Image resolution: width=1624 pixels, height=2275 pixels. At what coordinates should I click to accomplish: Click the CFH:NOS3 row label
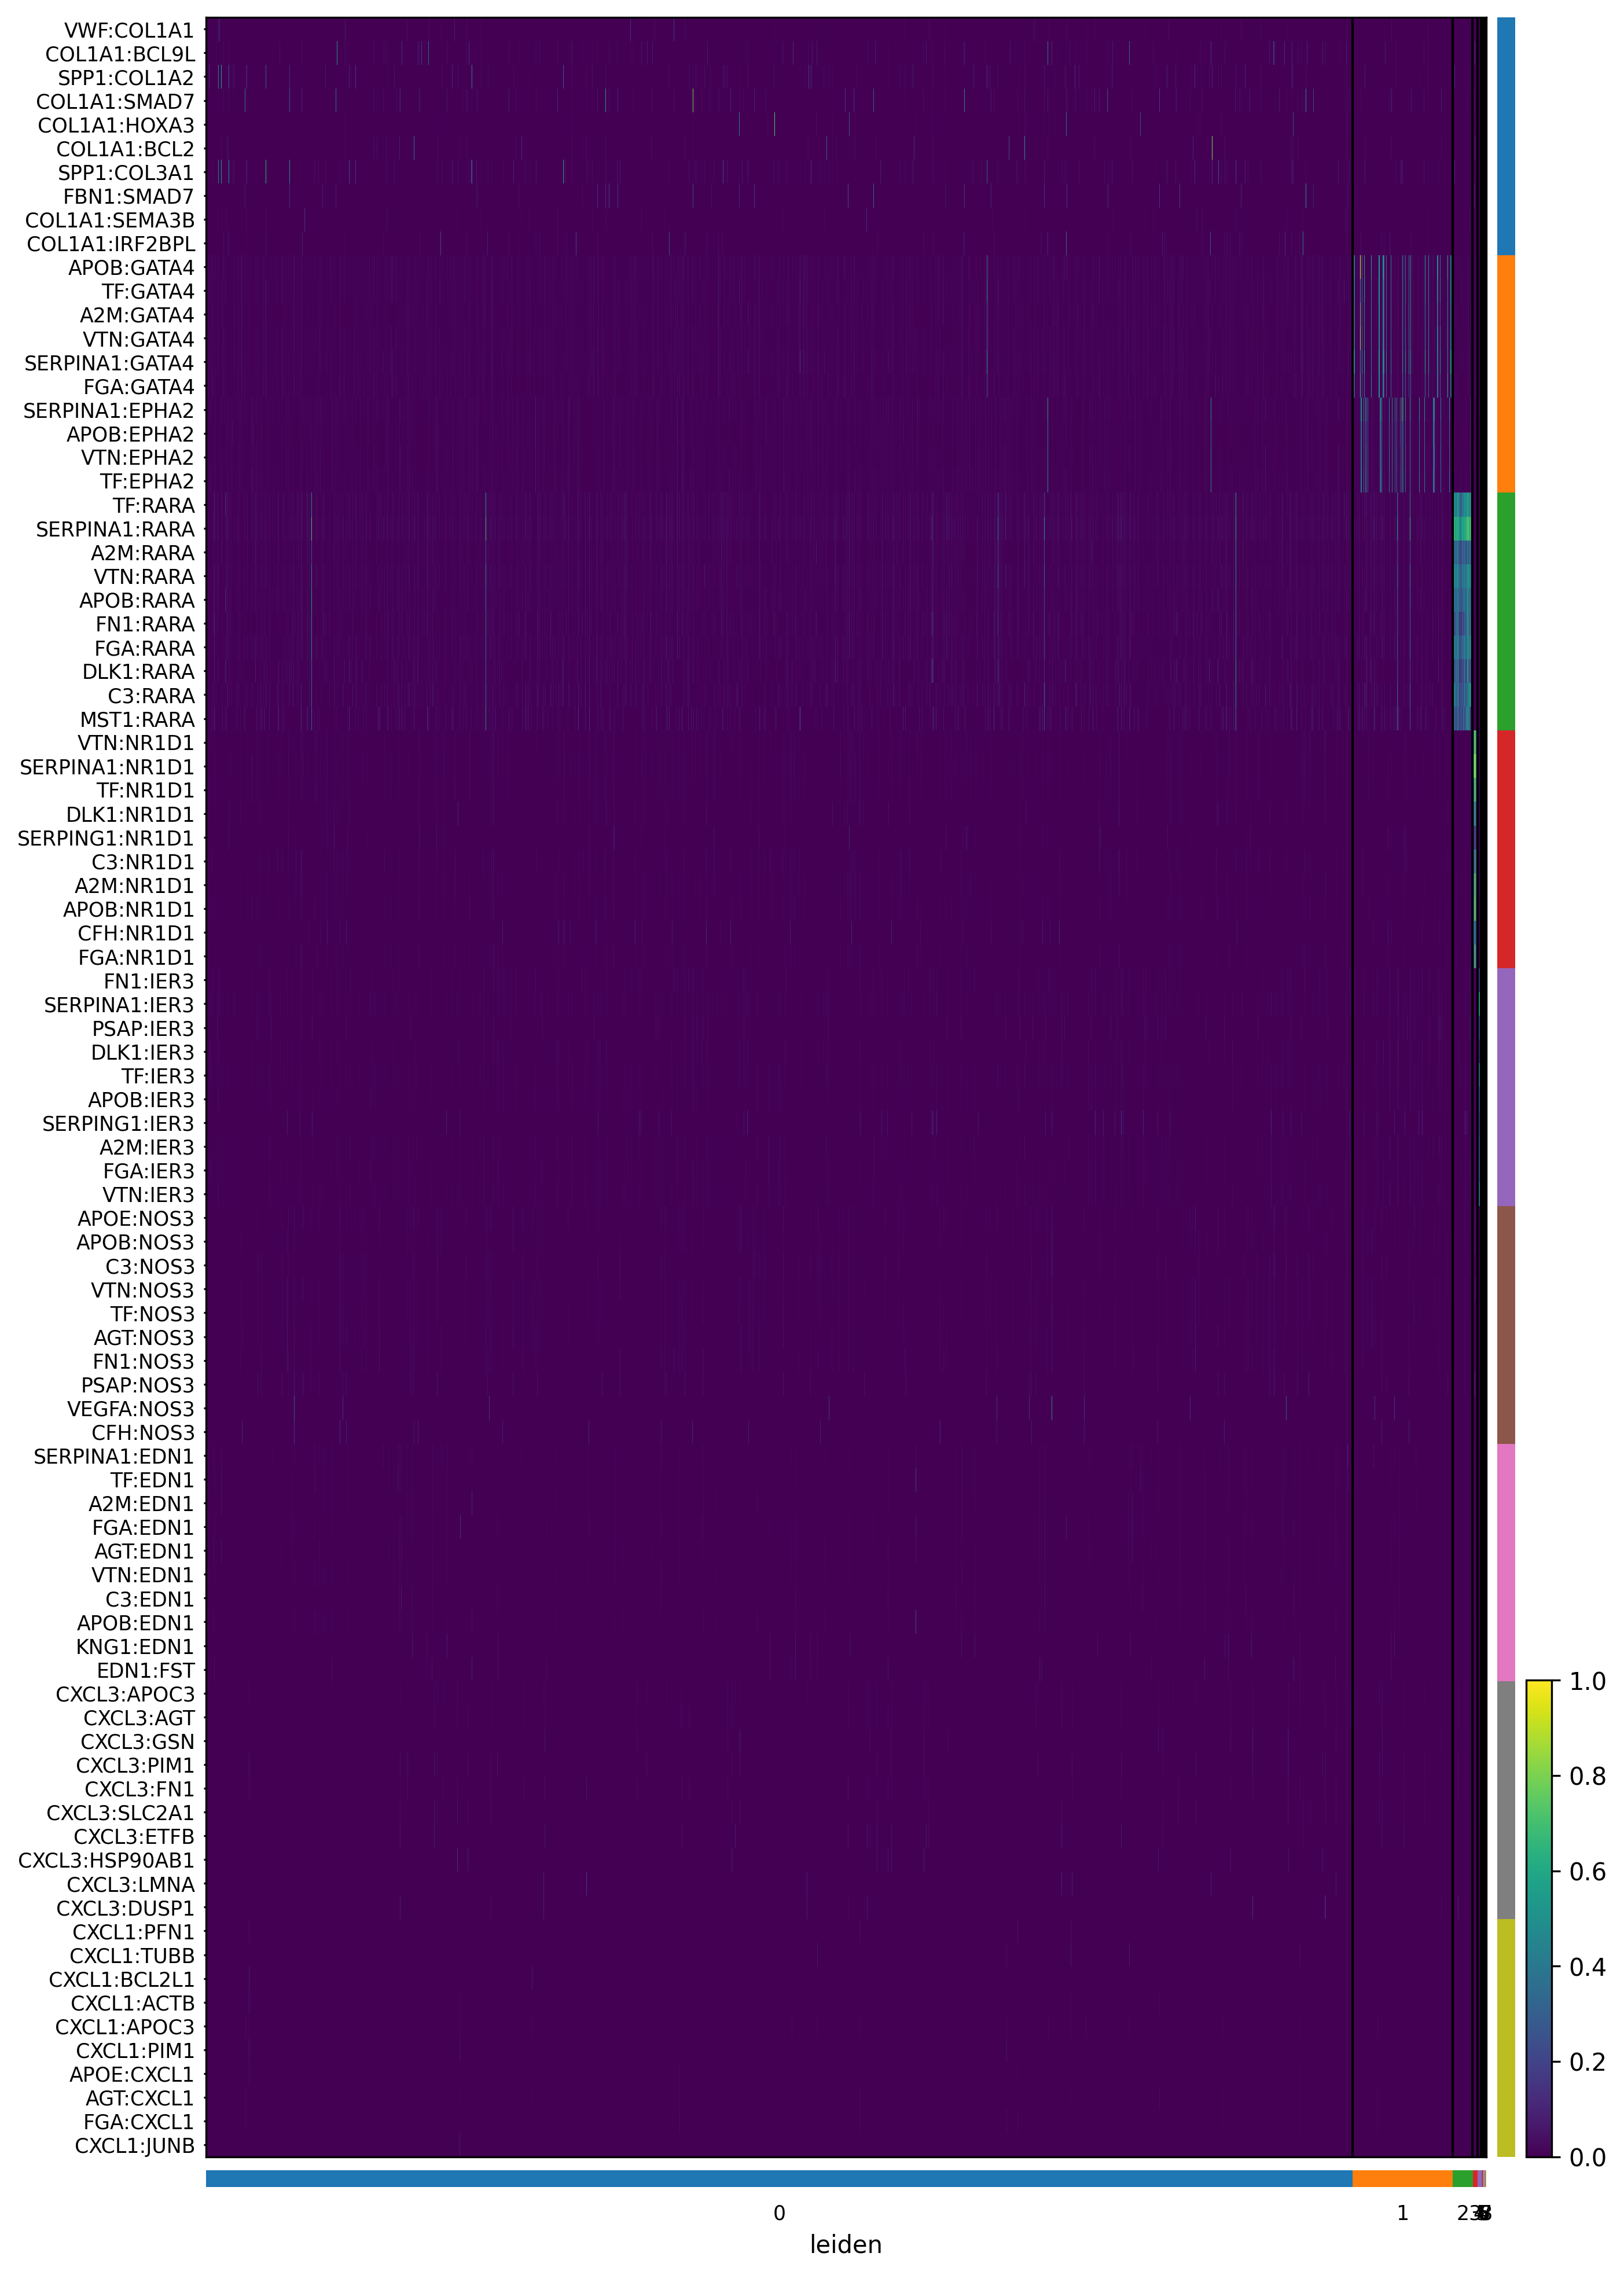click(x=143, y=1433)
